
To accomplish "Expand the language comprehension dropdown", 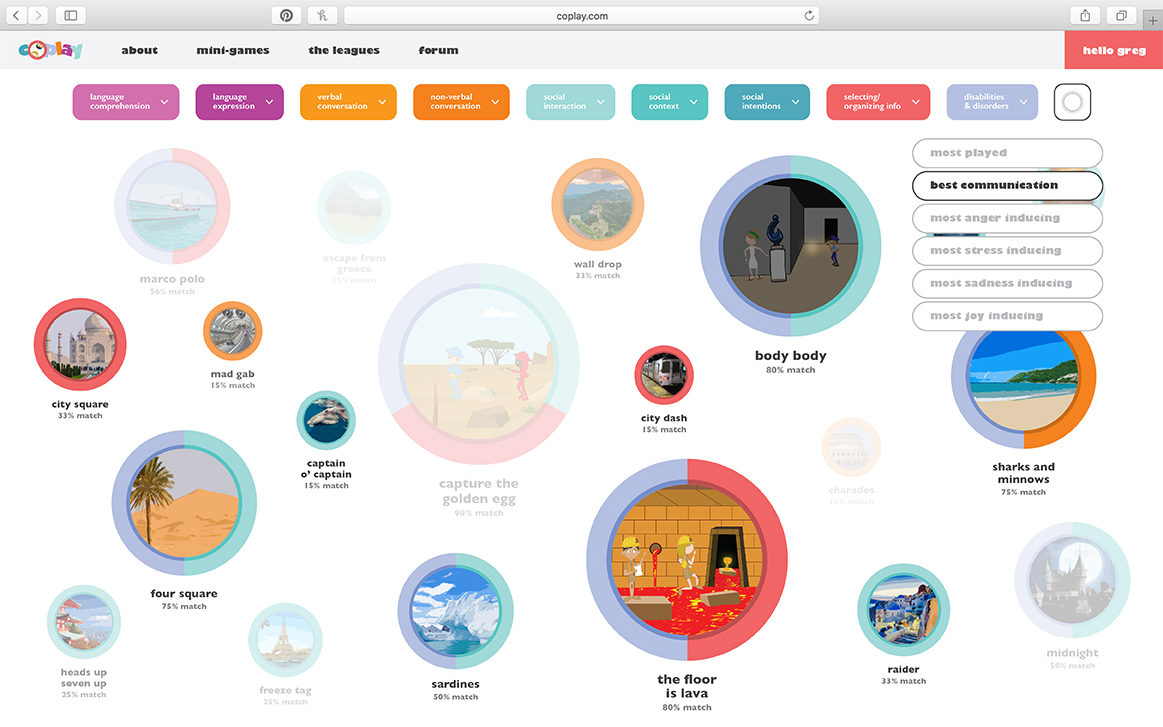I will pos(126,102).
